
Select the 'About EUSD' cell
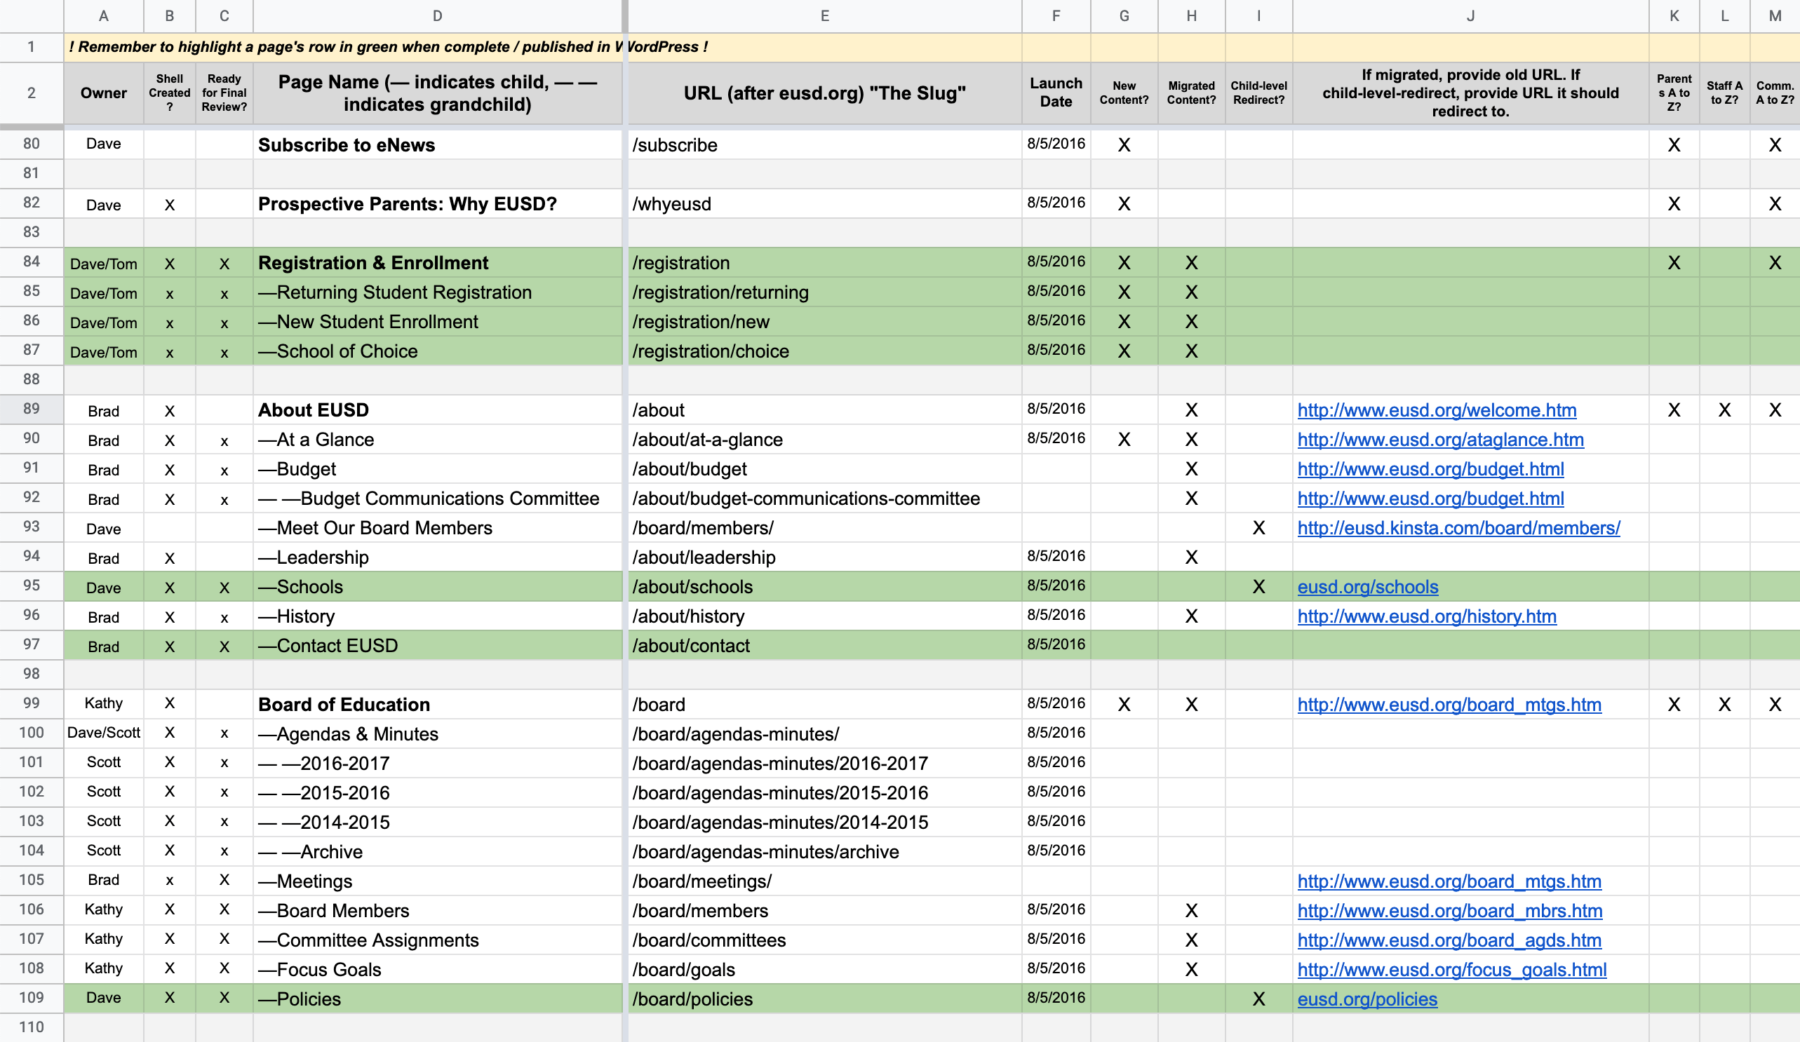(437, 410)
